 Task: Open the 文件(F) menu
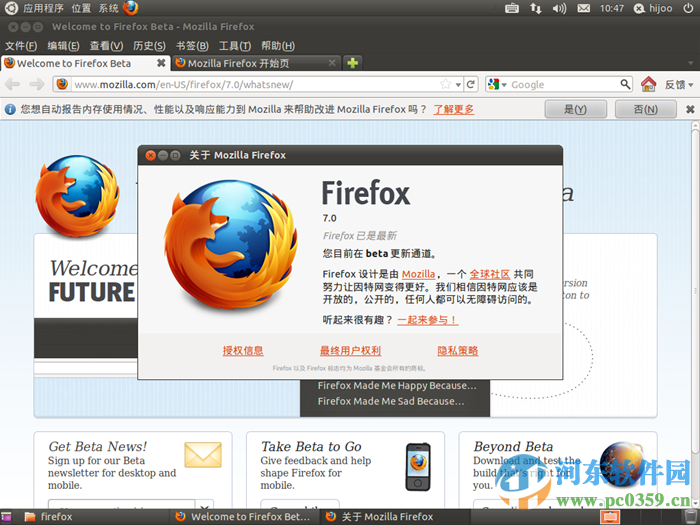click(21, 46)
